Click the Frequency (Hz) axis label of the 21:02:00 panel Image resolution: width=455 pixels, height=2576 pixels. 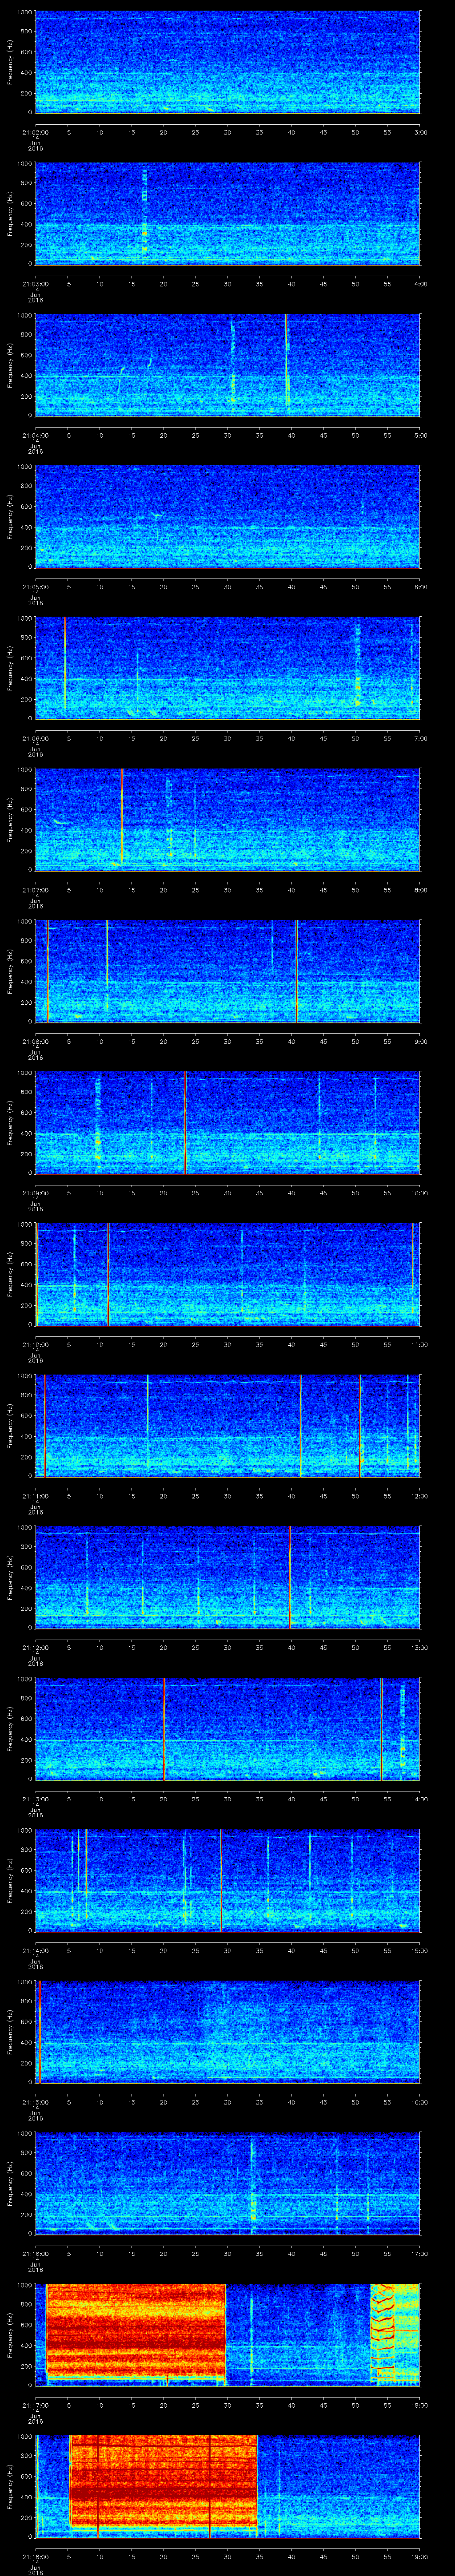pos(10,62)
